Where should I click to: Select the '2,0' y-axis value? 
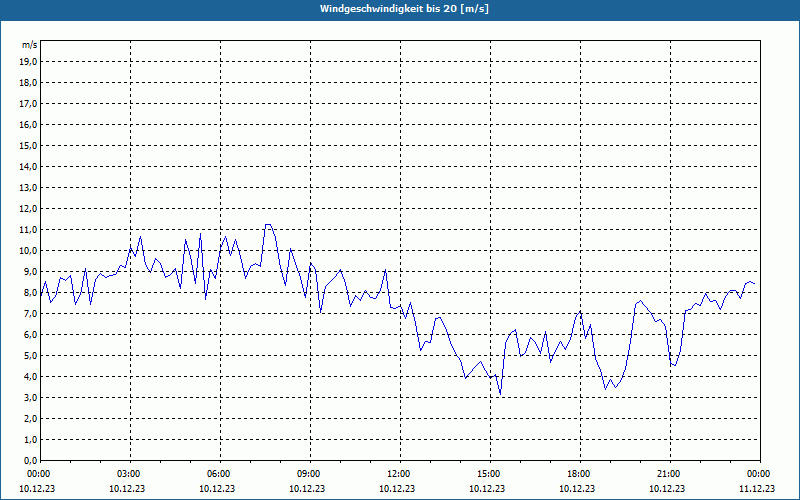[30, 419]
